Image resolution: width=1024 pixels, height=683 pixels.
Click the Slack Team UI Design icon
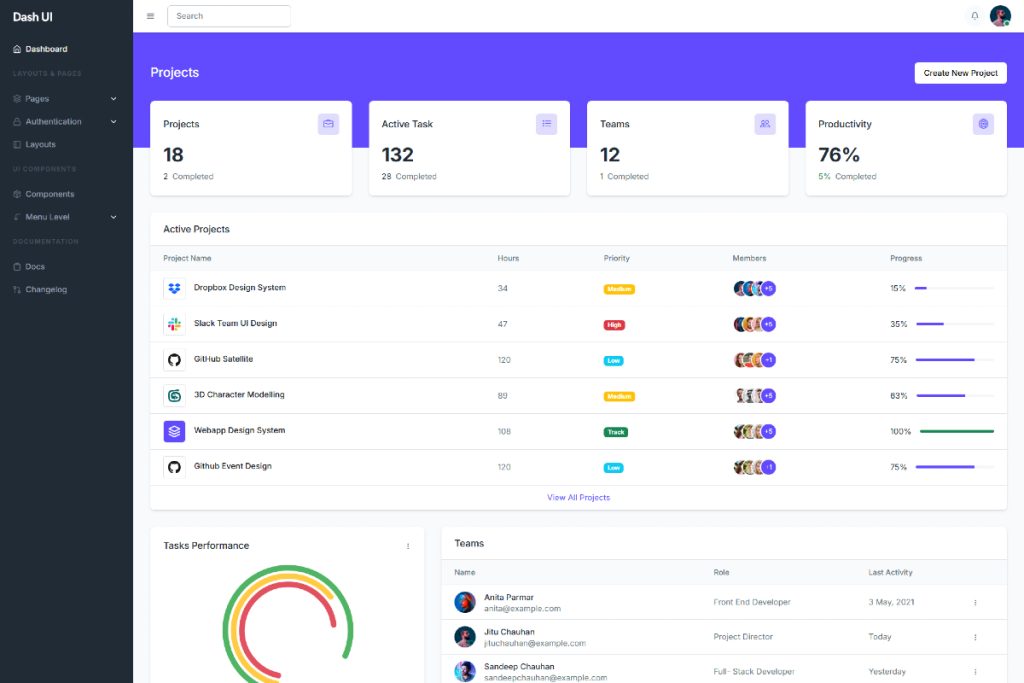(174, 324)
